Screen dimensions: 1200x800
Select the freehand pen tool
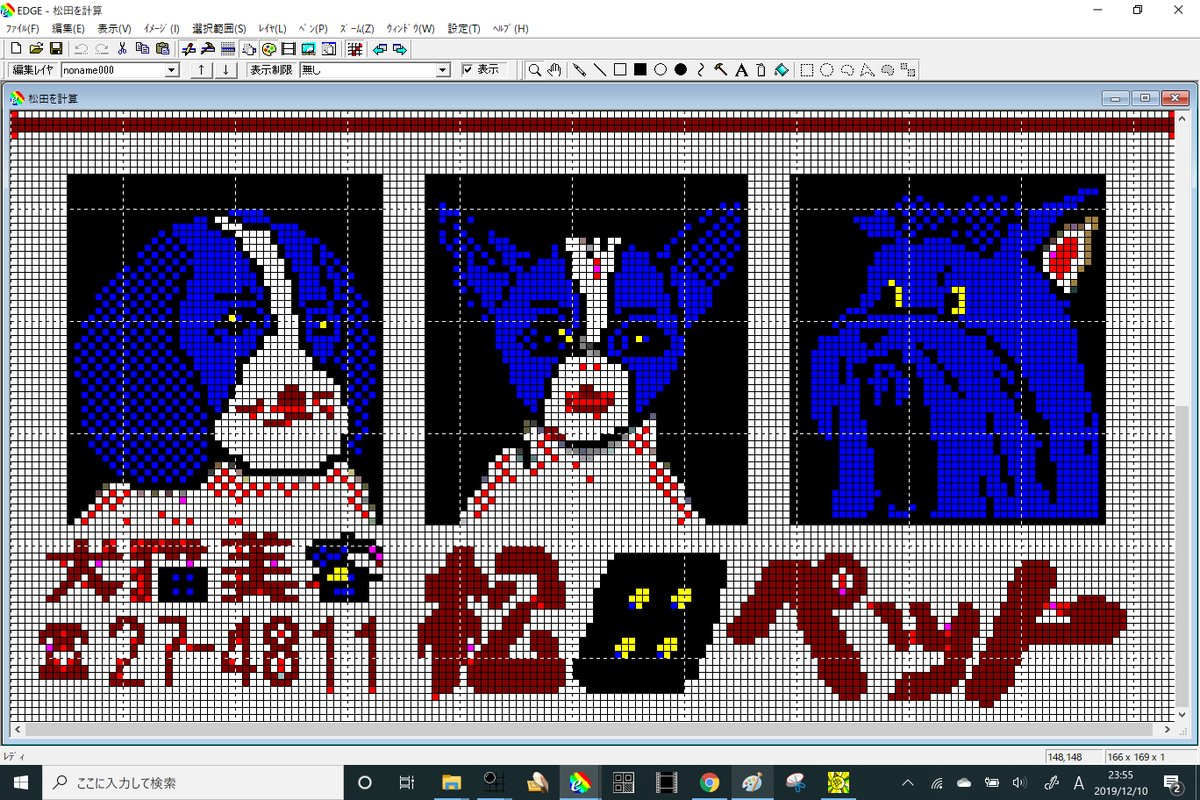(579, 70)
